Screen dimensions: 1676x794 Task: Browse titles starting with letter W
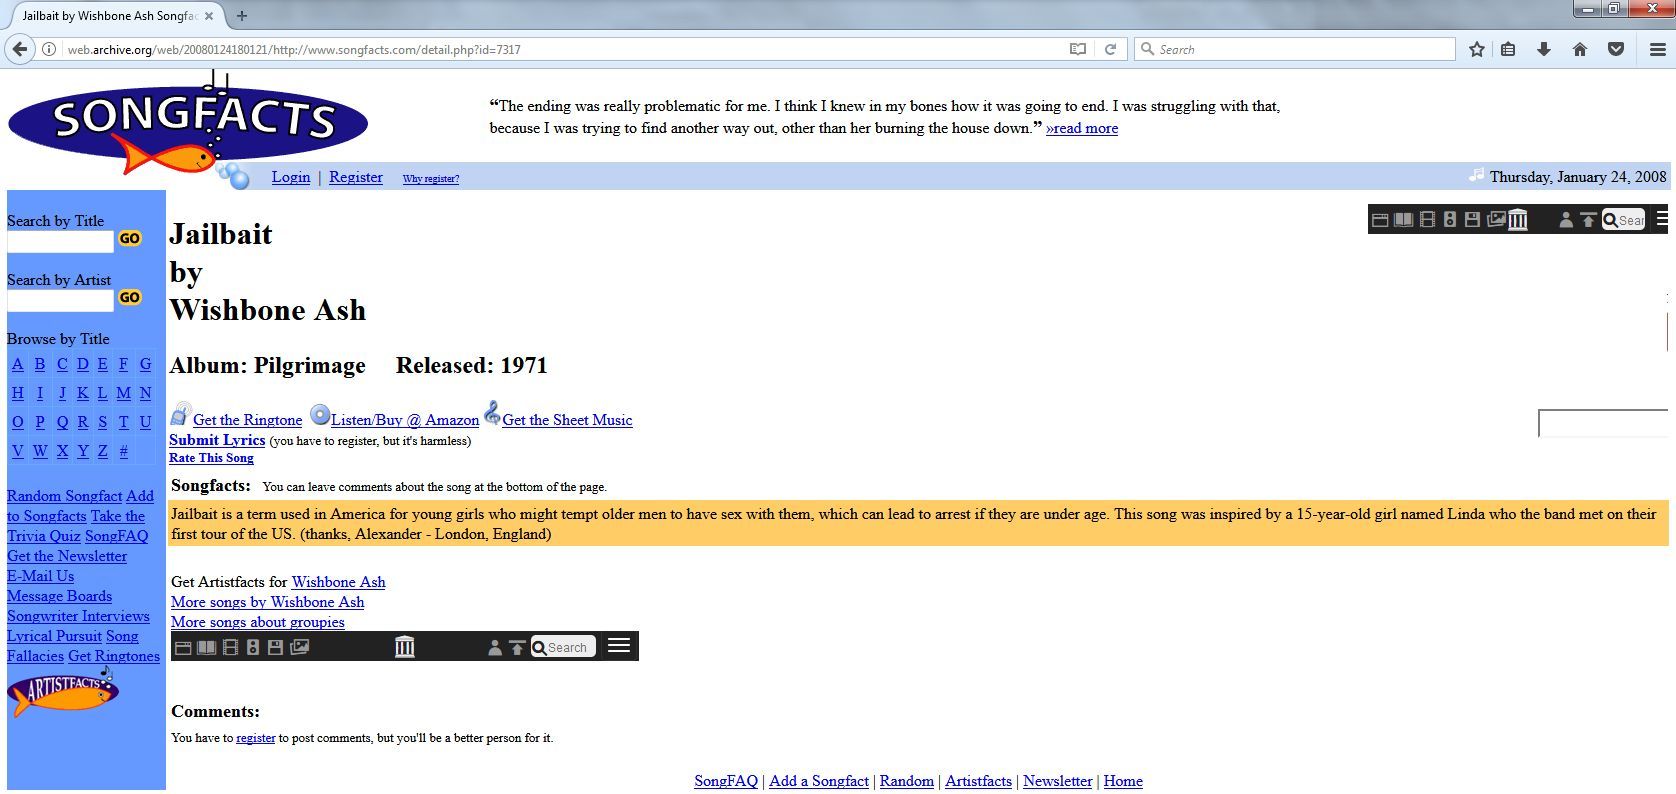click(x=40, y=451)
